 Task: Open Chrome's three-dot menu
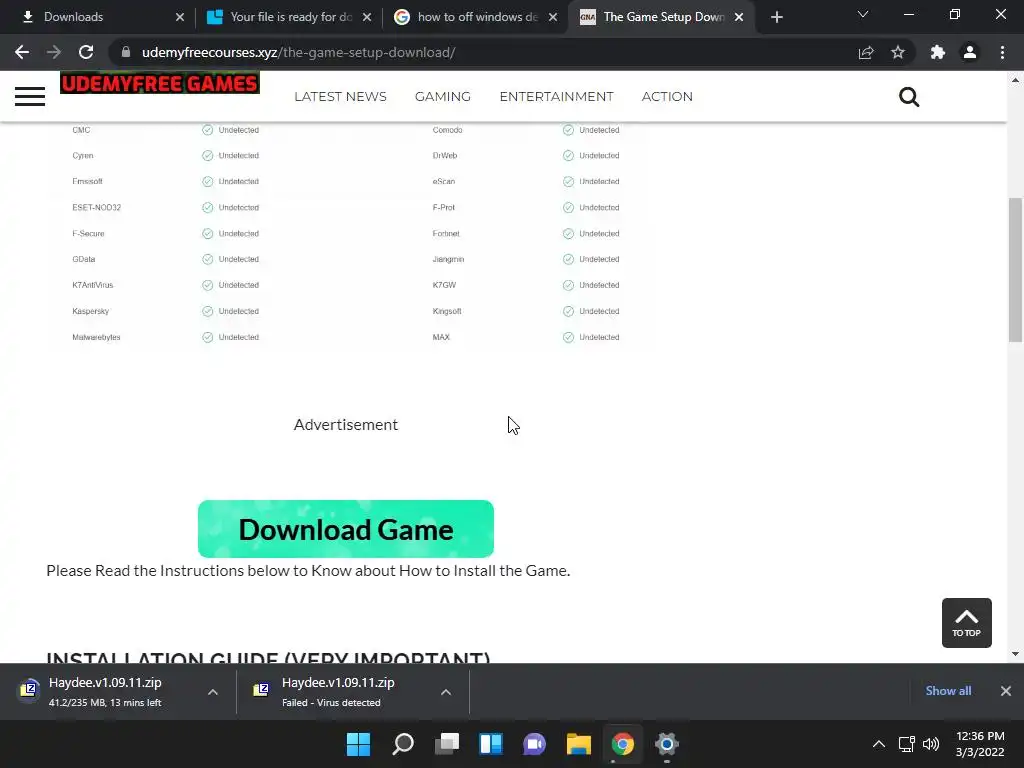[x=1002, y=52]
